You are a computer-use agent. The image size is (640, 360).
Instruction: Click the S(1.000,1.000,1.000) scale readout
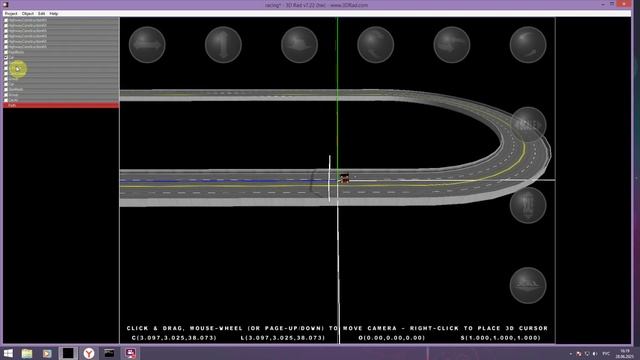[x=501, y=338]
